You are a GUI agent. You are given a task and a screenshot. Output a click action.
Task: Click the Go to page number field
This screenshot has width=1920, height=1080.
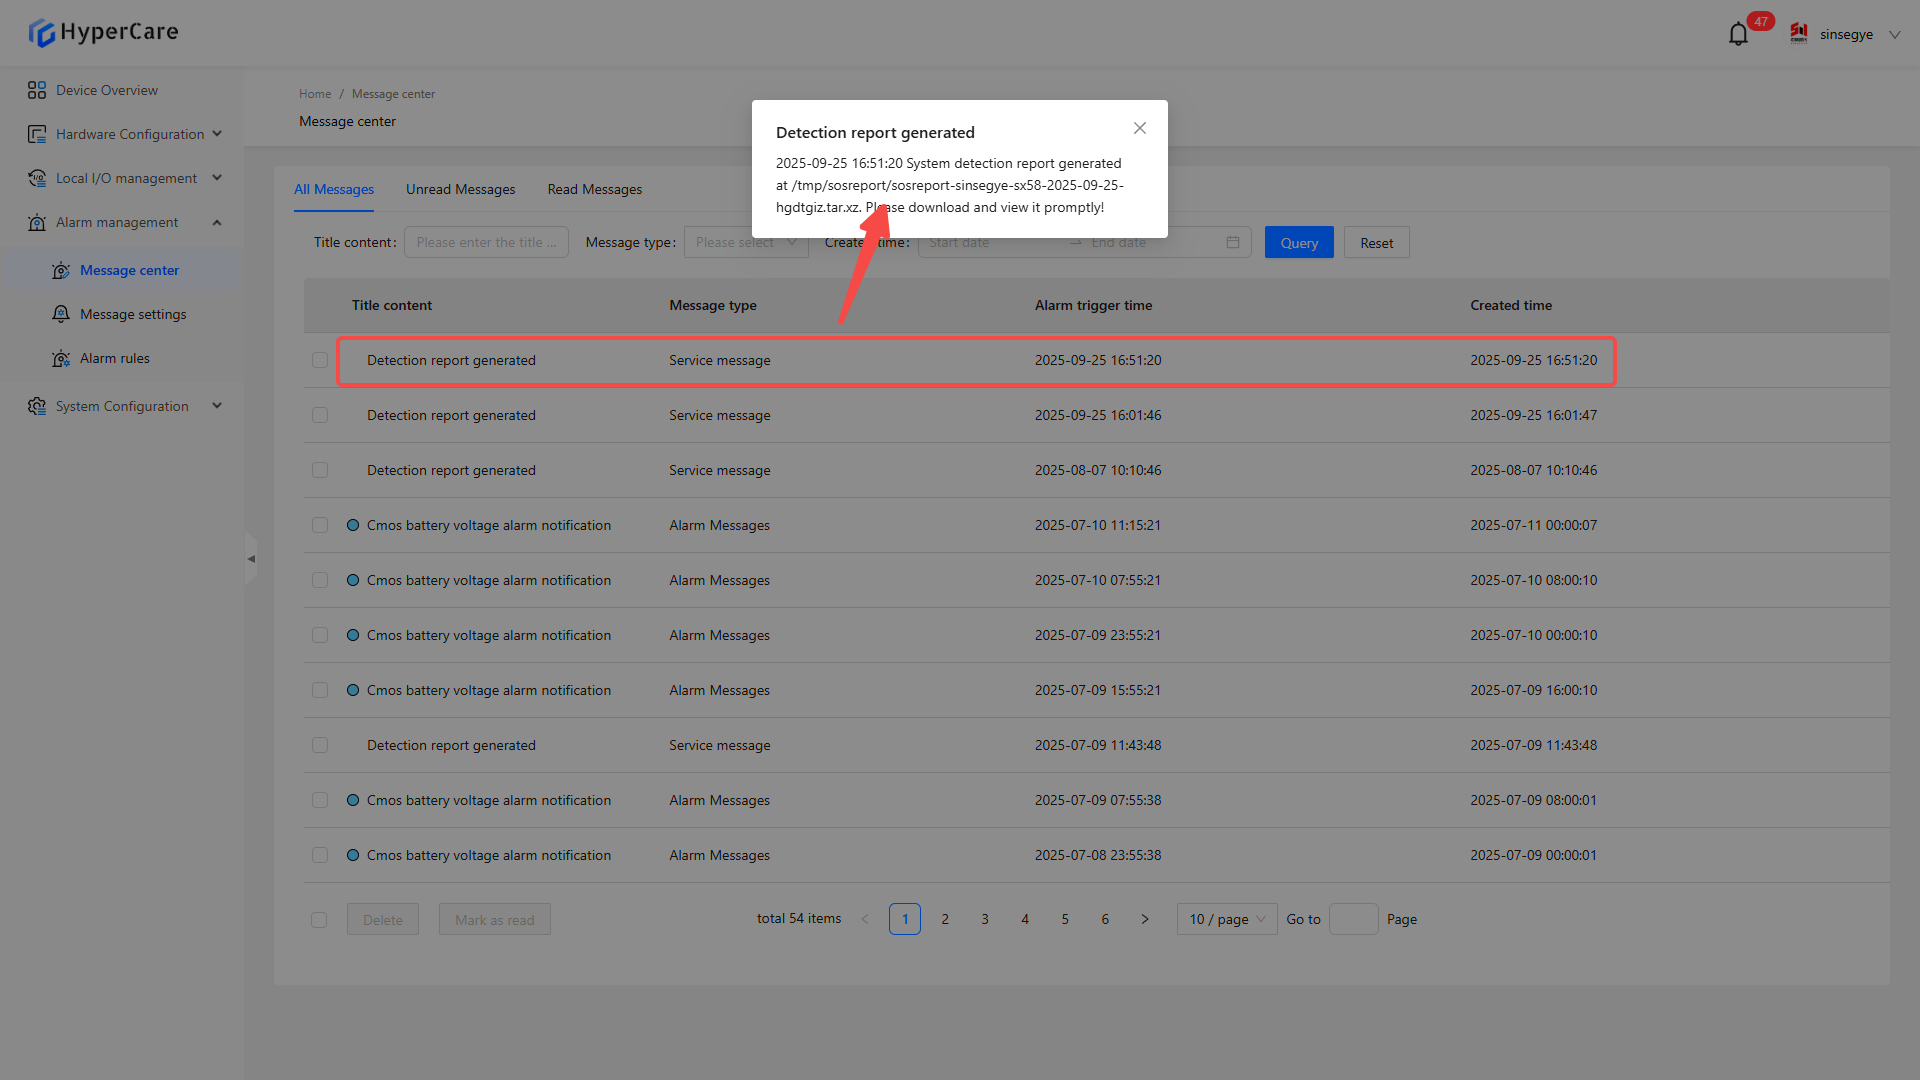pyautogui.click(x=1353, y=919)
